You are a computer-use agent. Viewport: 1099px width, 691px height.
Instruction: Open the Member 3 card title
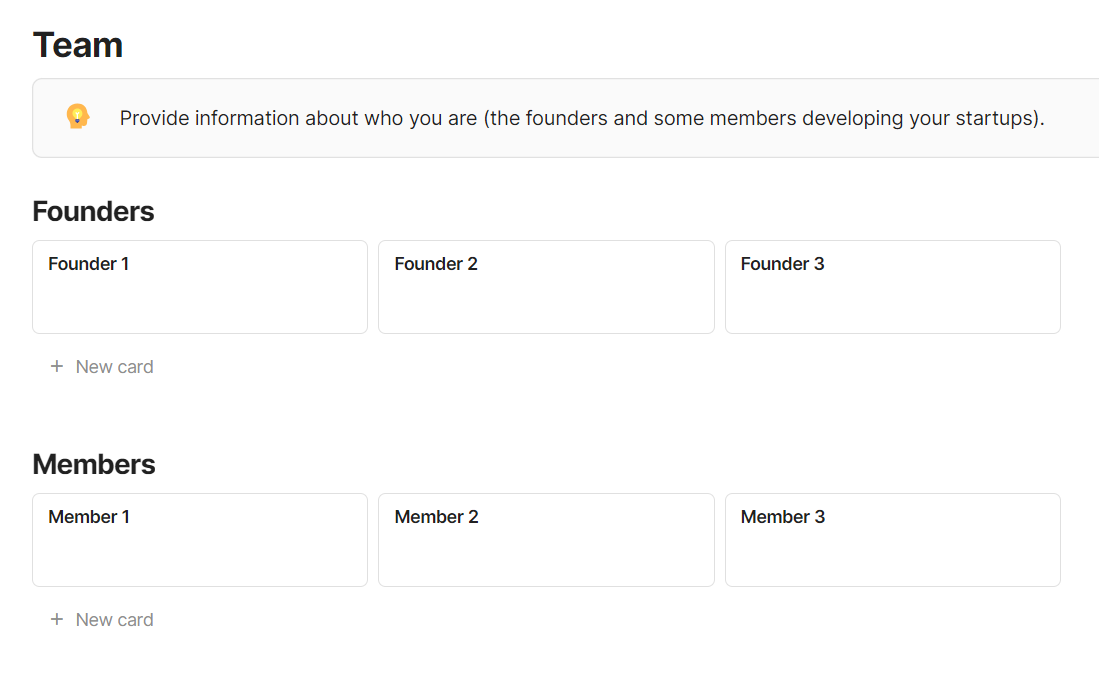click(x=782, y=517)
